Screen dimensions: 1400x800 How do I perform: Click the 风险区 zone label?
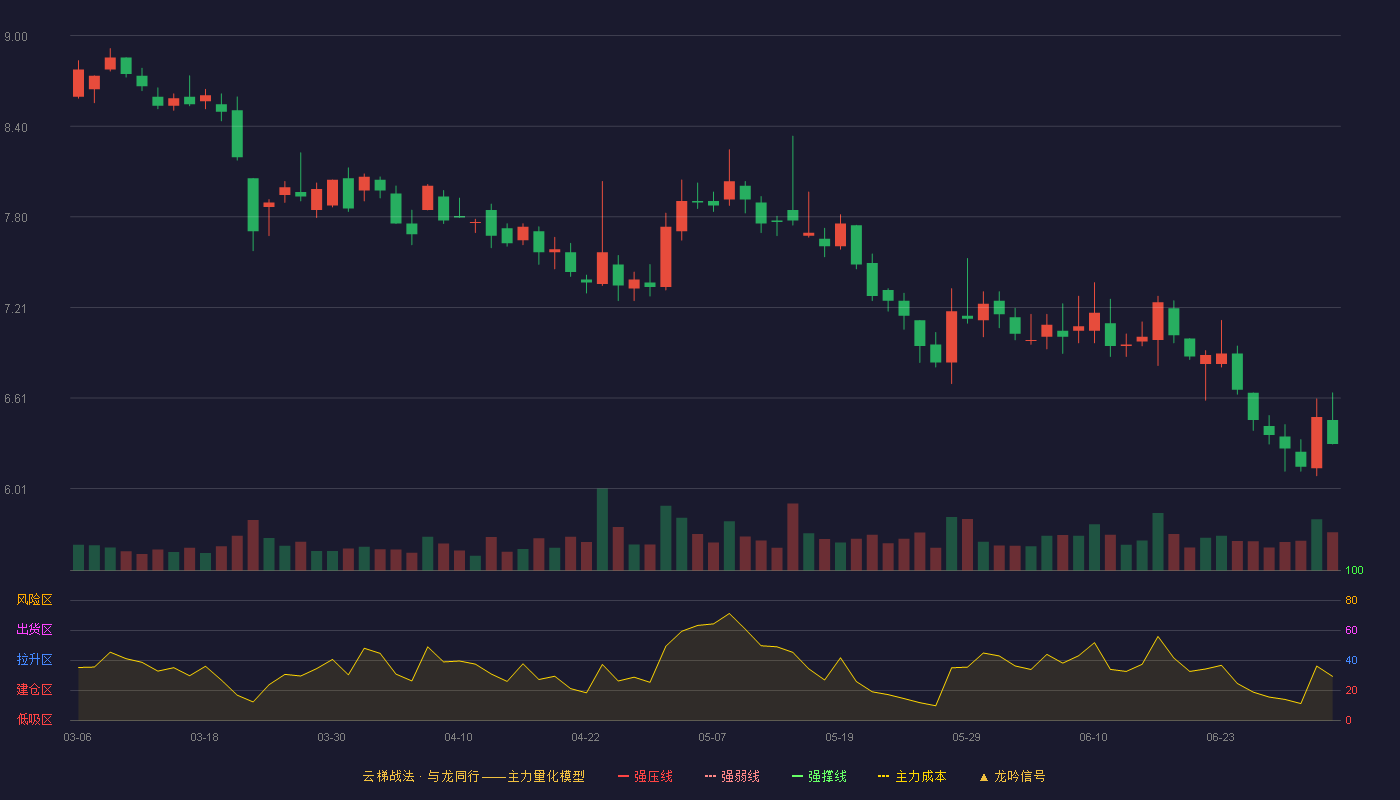[34, 600]
